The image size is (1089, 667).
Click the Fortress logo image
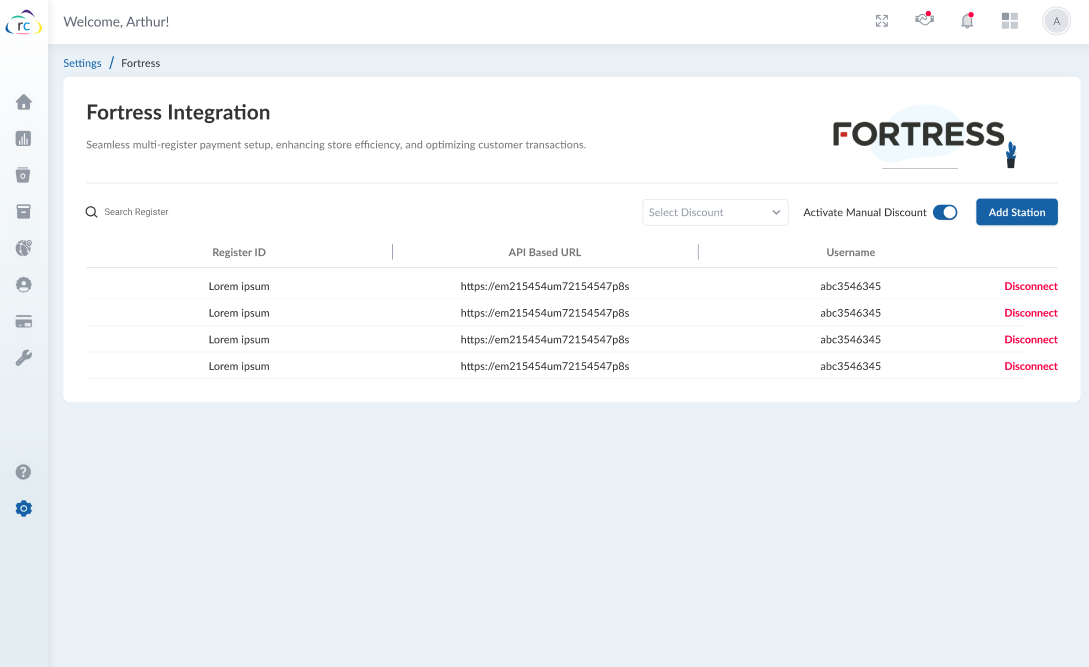coord(924,136)
